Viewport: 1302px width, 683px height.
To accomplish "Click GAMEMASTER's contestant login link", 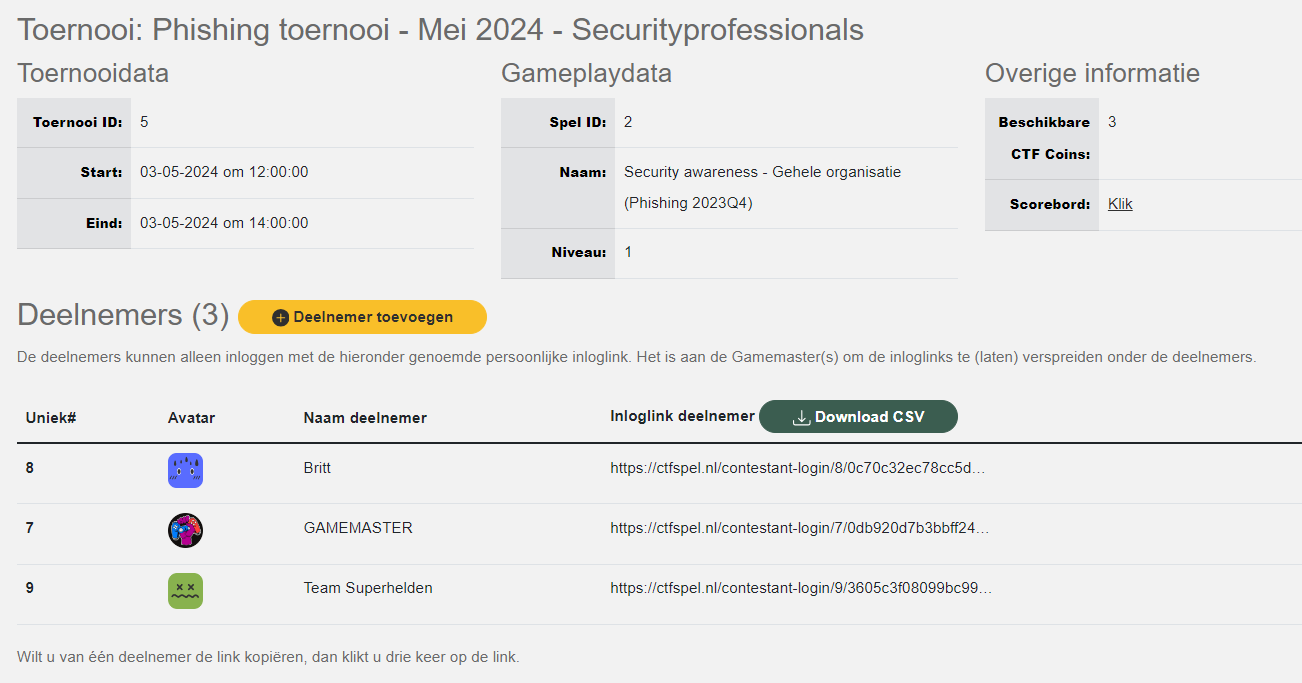I will click(x=799, y=527).
